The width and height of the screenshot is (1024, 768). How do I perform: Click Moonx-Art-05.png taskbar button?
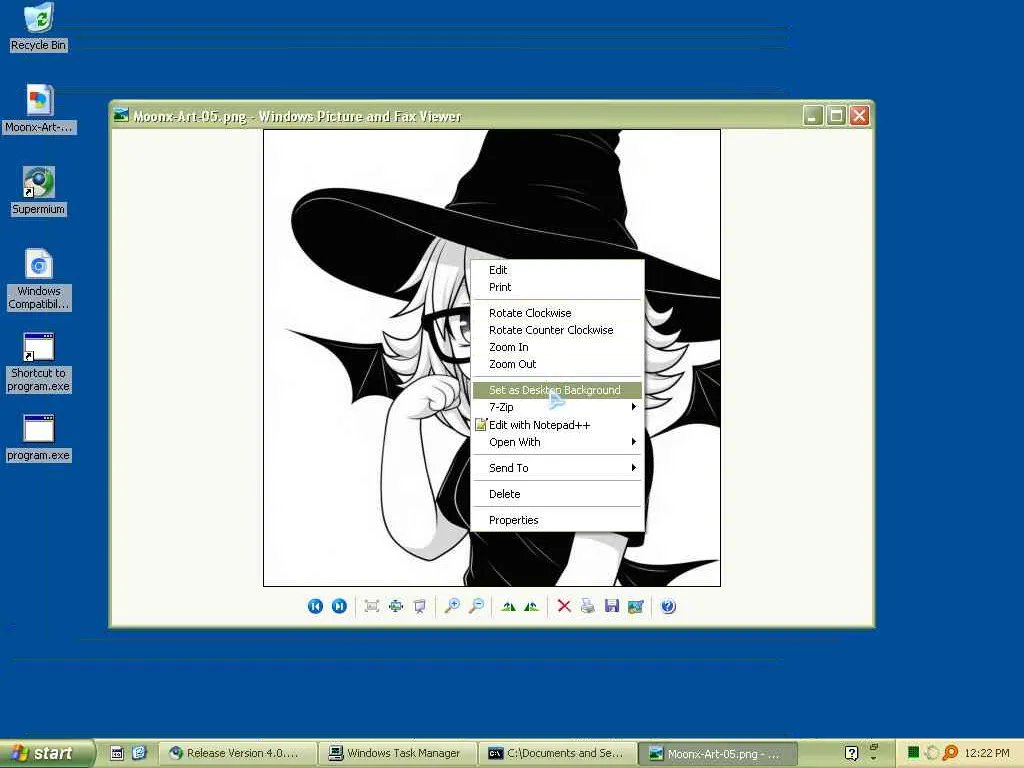(718, 753)
